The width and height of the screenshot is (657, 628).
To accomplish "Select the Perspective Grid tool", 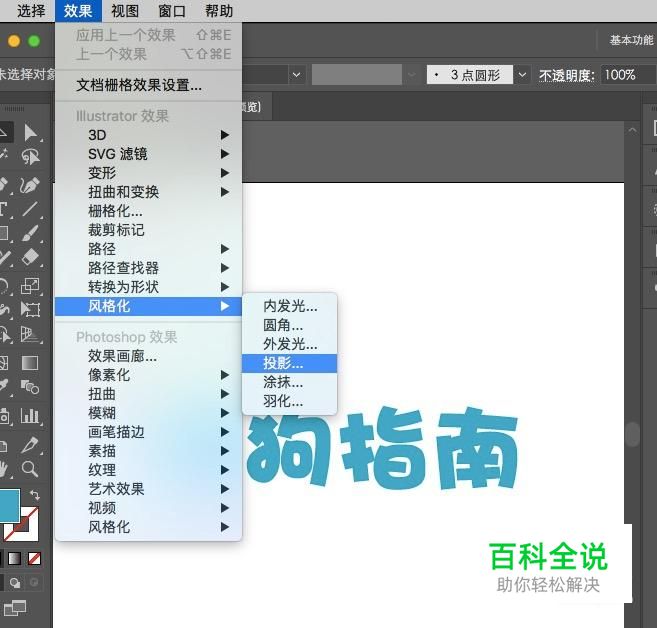I will [30, 335].
